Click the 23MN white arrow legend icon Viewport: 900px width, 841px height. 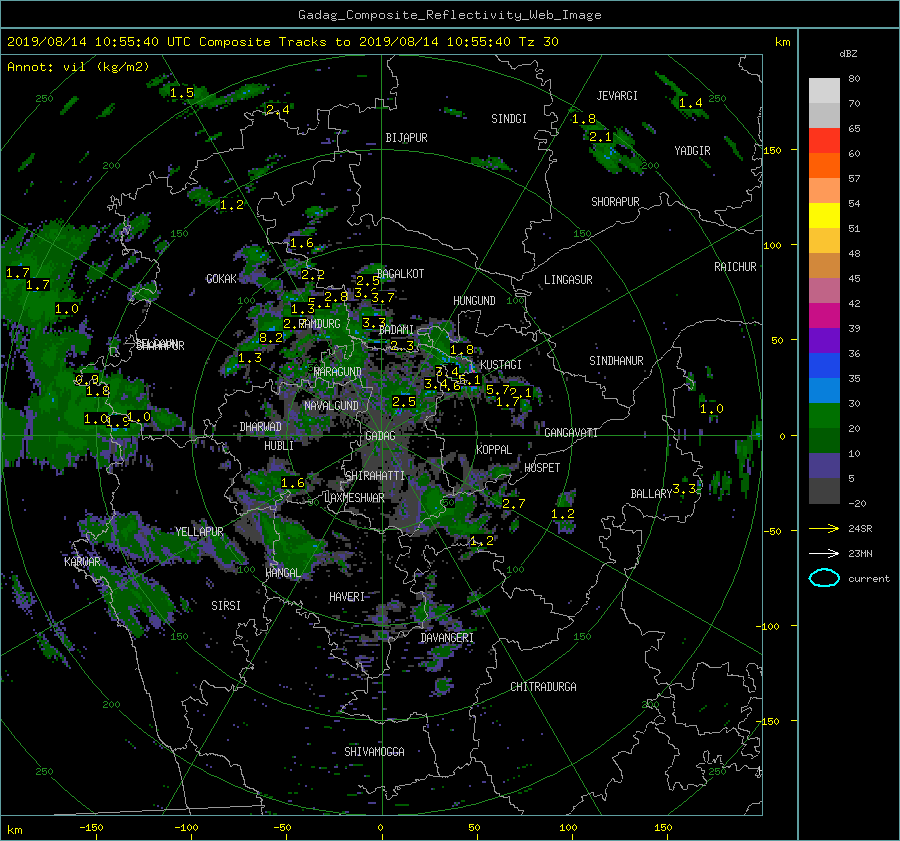(x=824, y=553)
